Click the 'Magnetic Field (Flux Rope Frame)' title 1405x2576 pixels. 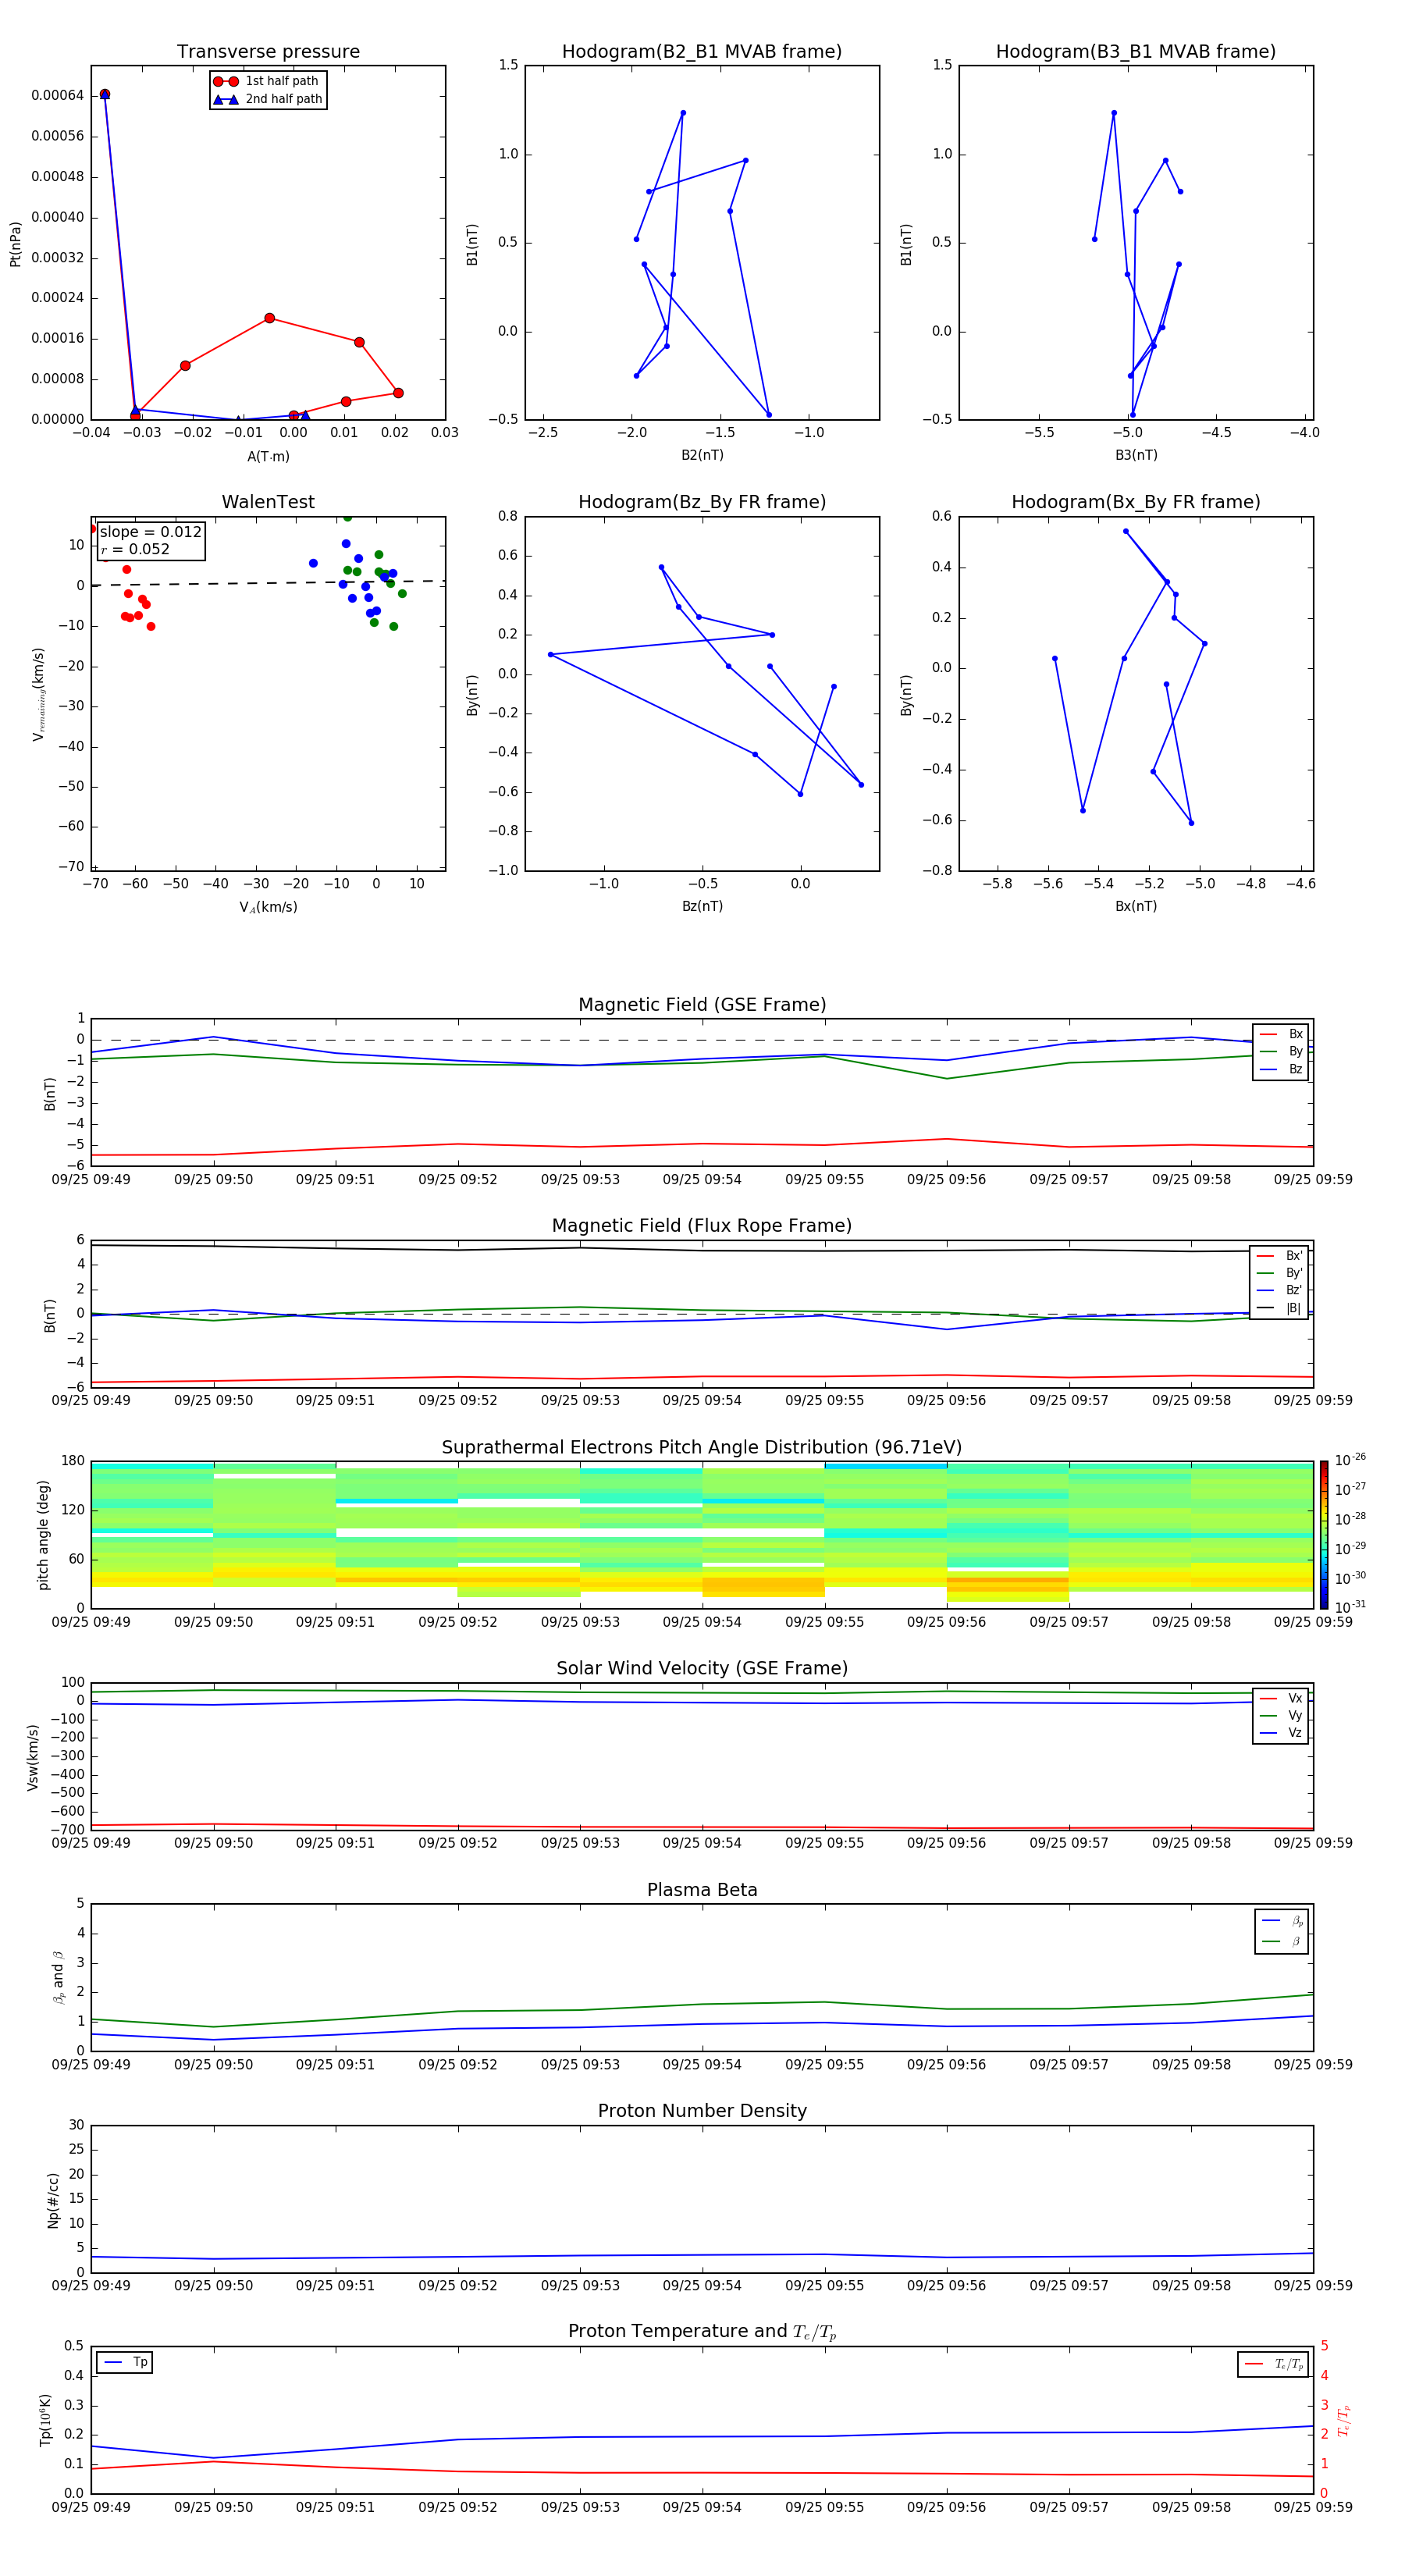tap(702, 1226)
